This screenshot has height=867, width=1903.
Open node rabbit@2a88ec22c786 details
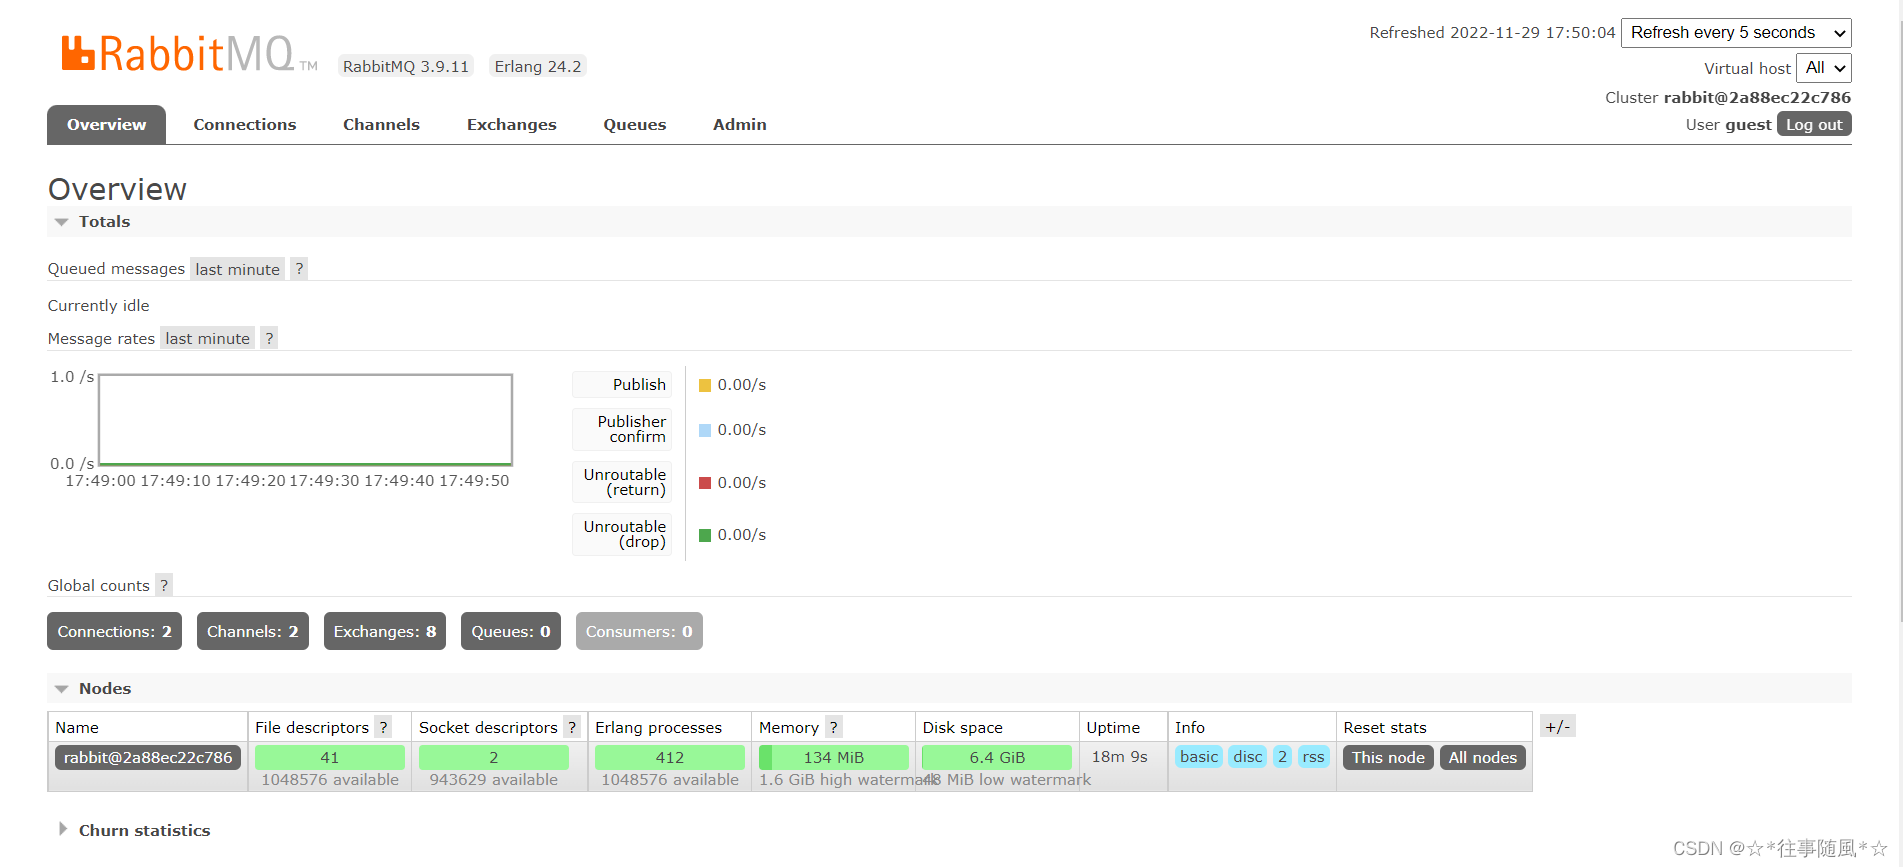pyautogui.click(x=148, y=758)
